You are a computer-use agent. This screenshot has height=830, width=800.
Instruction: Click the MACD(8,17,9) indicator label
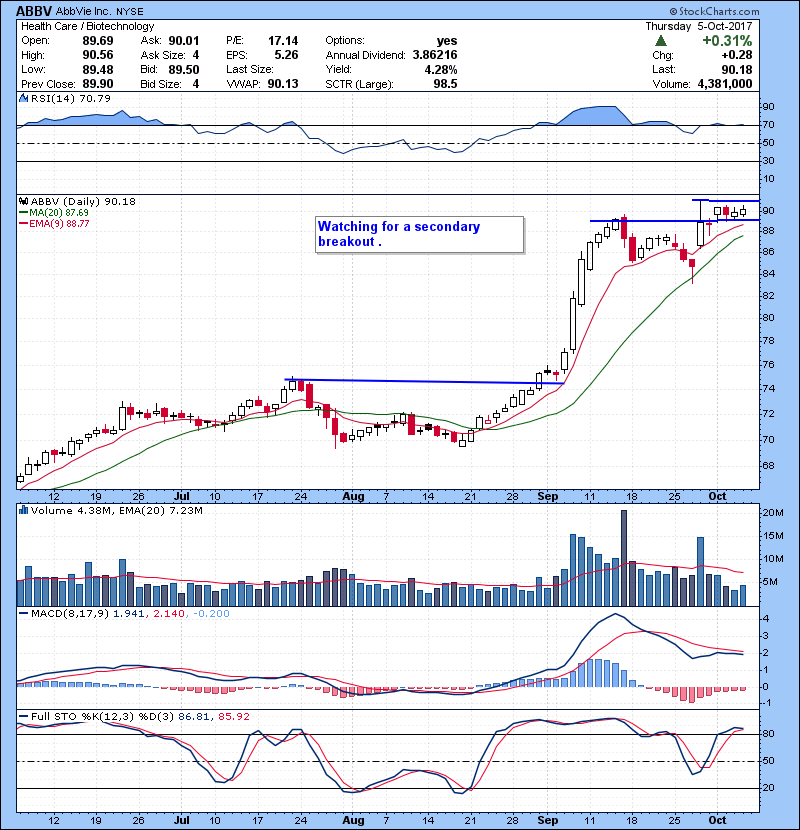coord(70,614)
